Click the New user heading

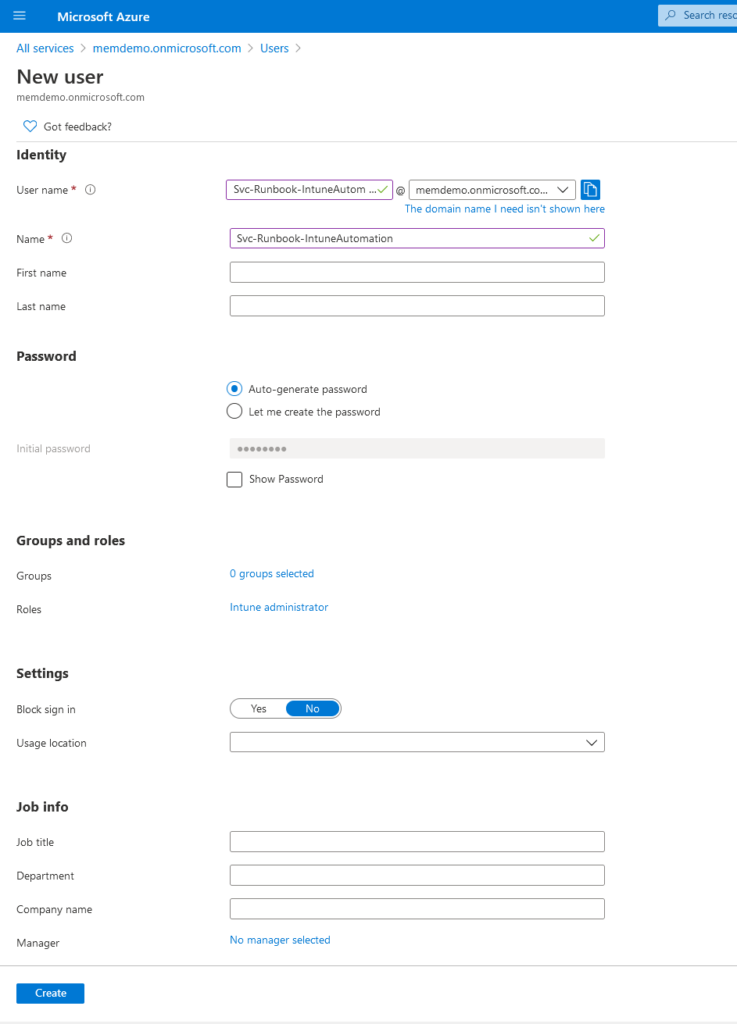click(60, 77)
